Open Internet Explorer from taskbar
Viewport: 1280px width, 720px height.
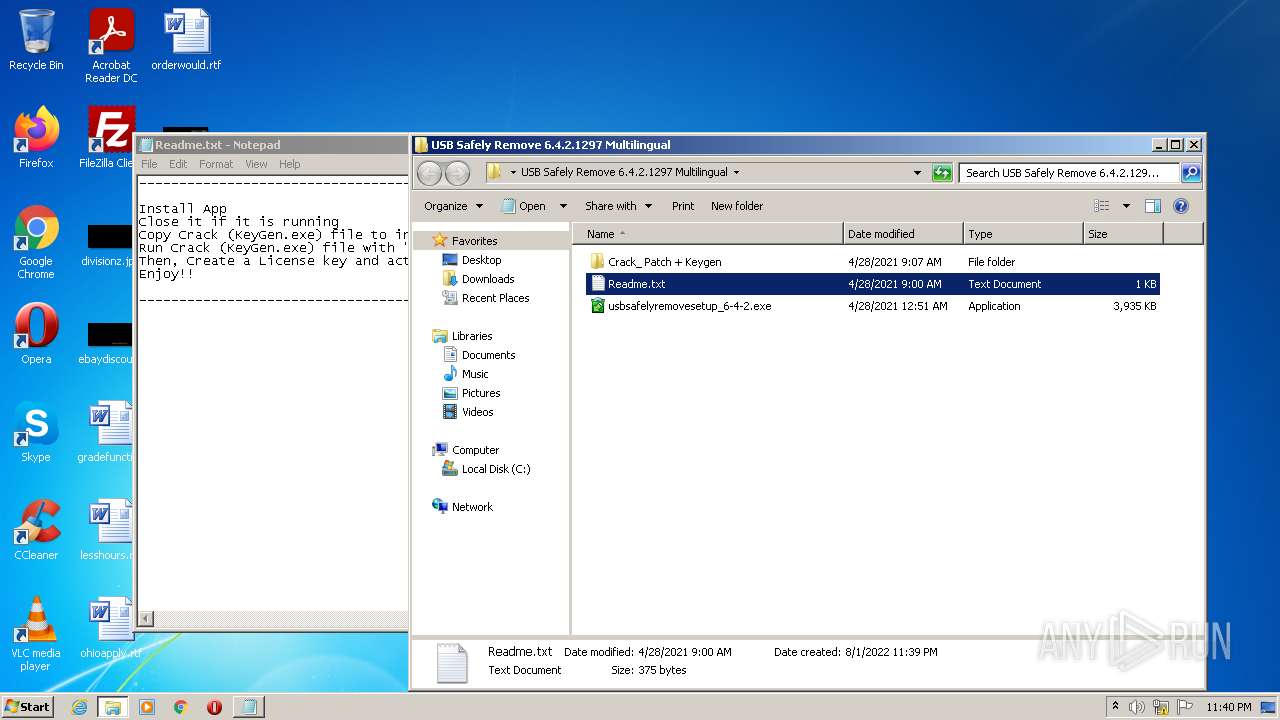(x=79, y=707)
